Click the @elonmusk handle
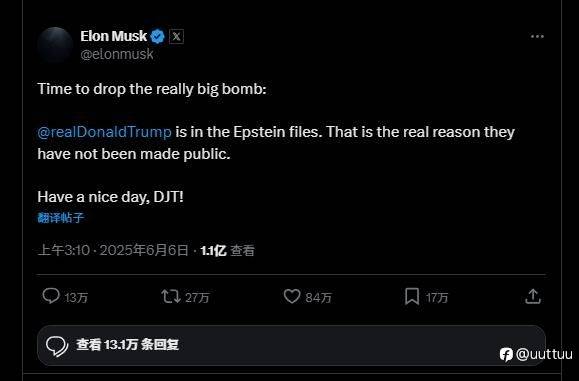 (117, 54)
